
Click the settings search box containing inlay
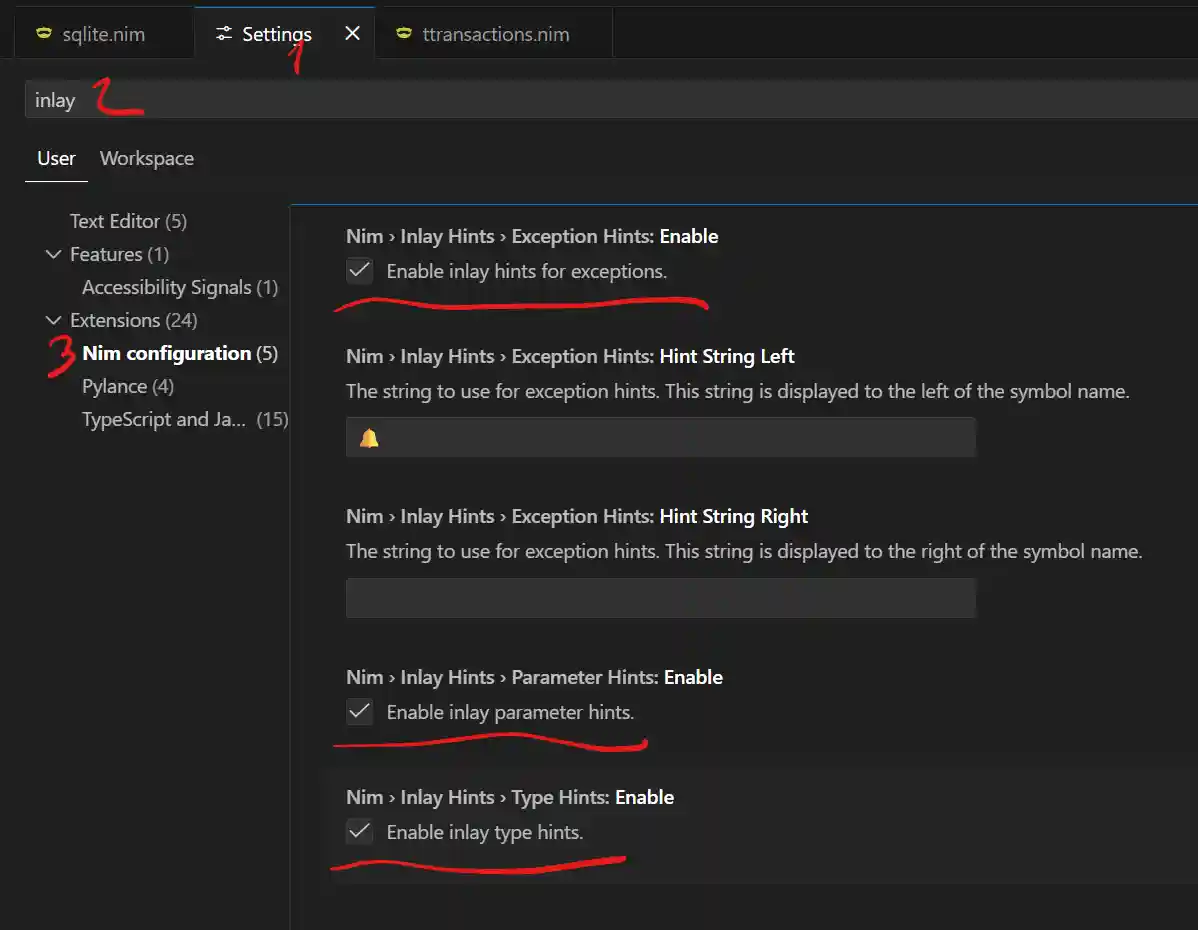[600, 101]
